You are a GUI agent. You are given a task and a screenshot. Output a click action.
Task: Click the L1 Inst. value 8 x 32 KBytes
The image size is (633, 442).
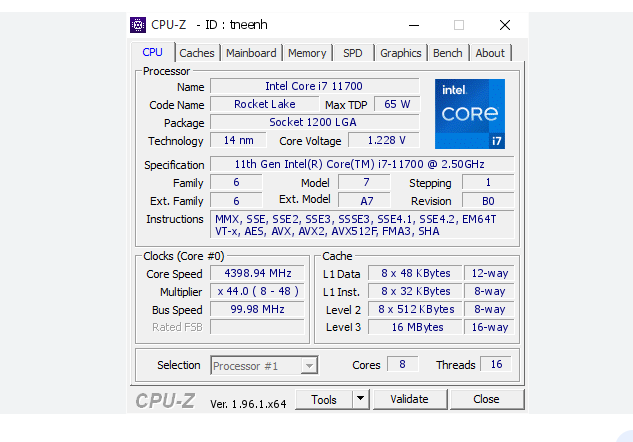(x=415, y=291)
